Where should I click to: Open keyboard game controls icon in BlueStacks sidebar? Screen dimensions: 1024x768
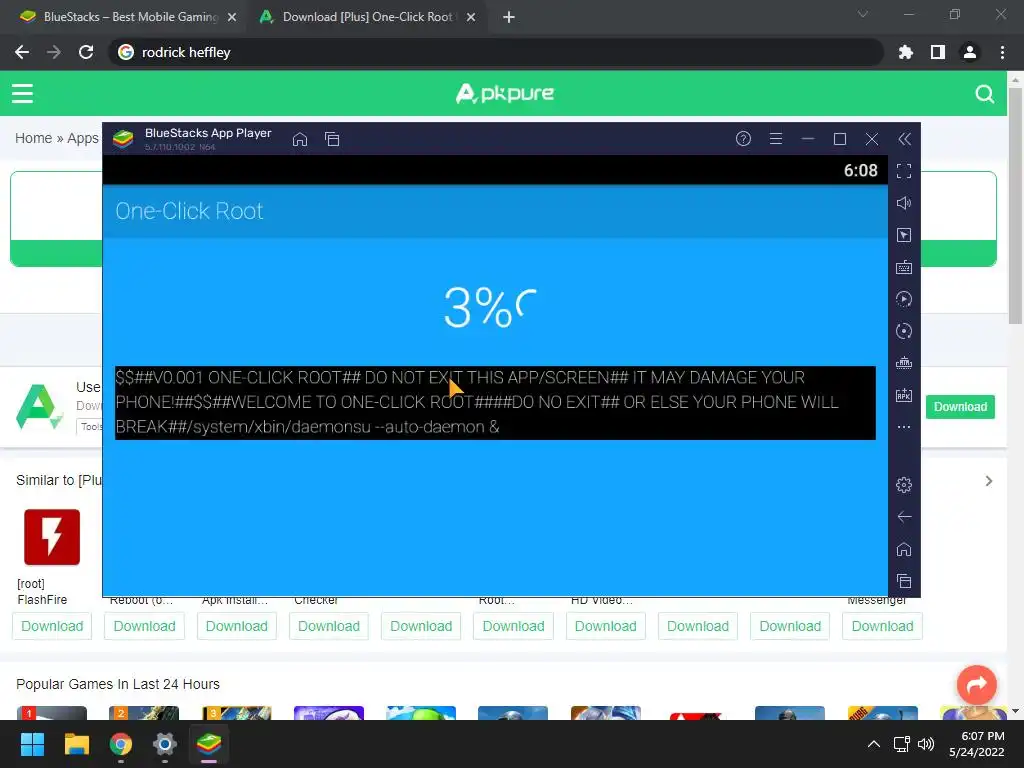click(904, 267)
